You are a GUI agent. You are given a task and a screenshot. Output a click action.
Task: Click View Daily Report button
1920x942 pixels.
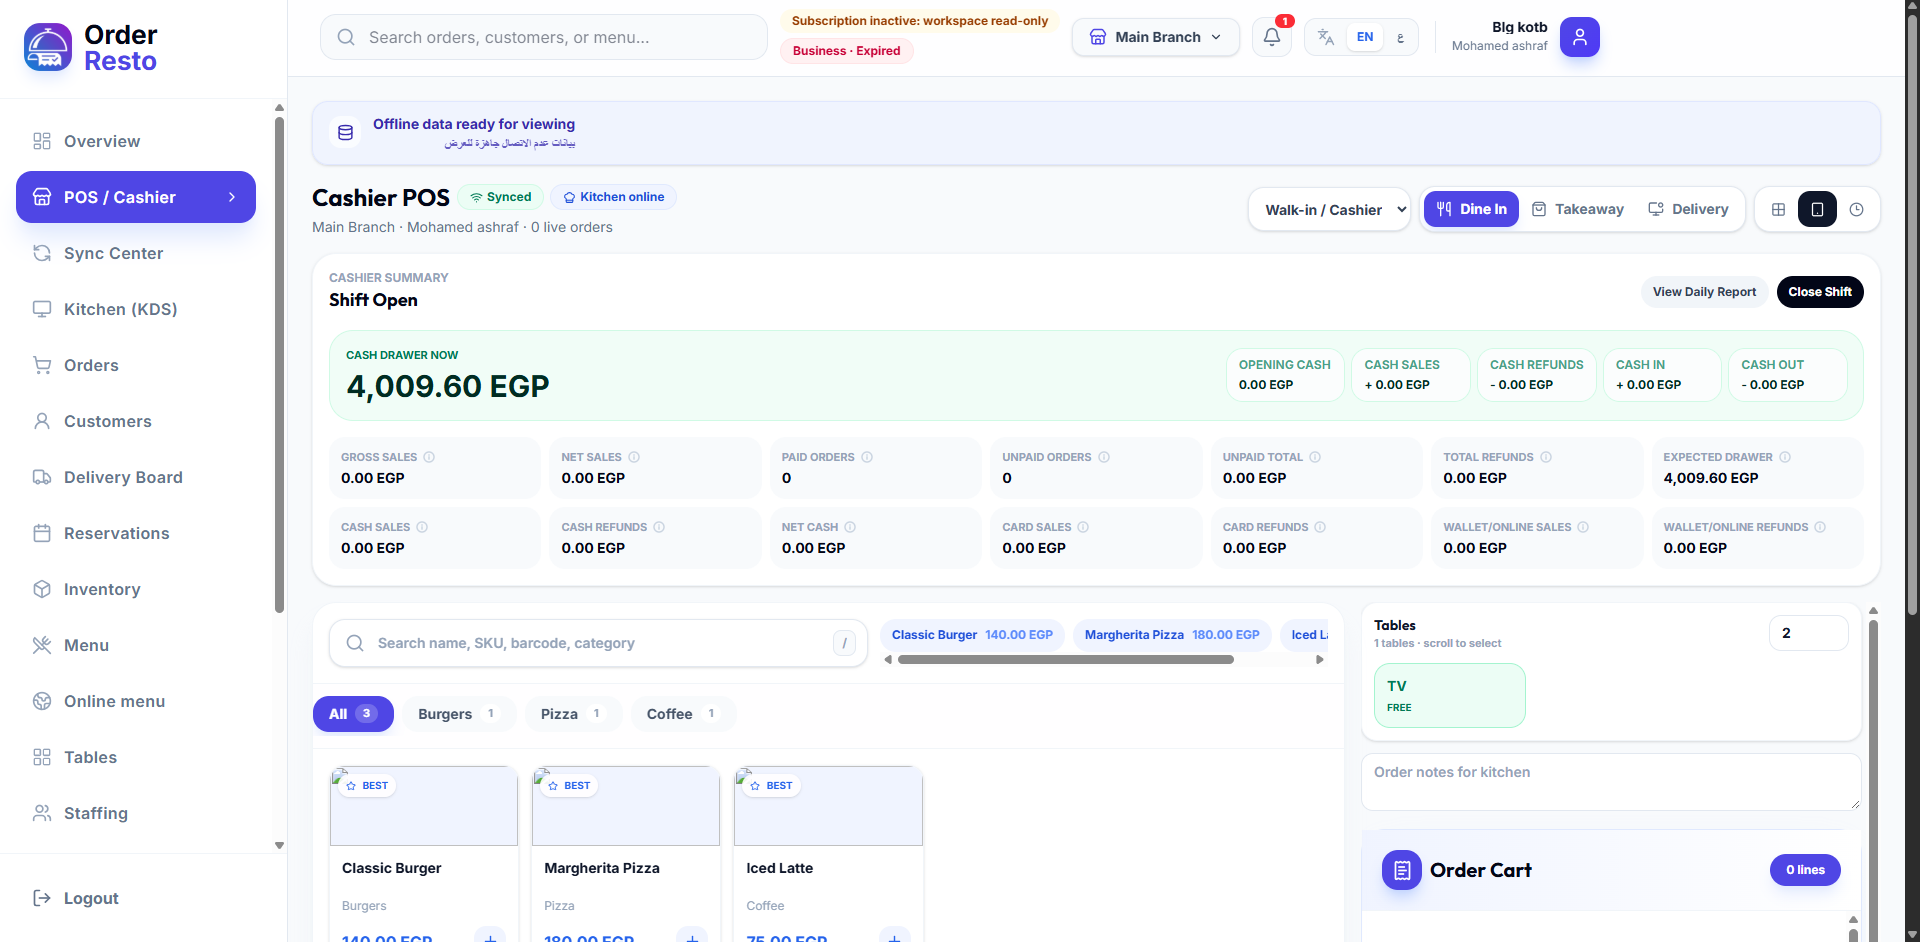[1704, 292]
